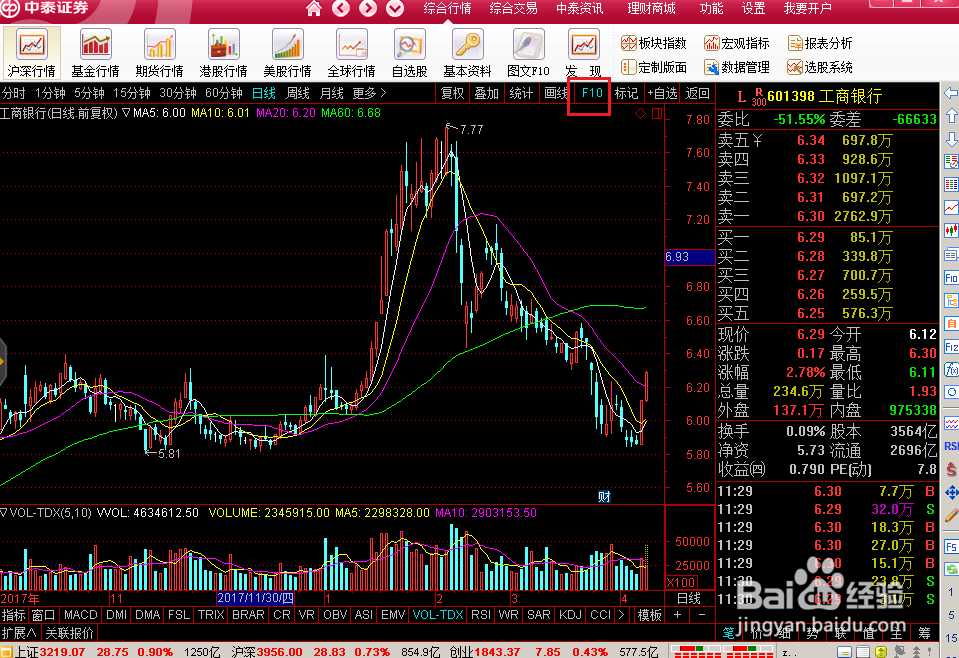Open 全球行情 global quotes
Screen dimensions: 959x658
(351, 53)
